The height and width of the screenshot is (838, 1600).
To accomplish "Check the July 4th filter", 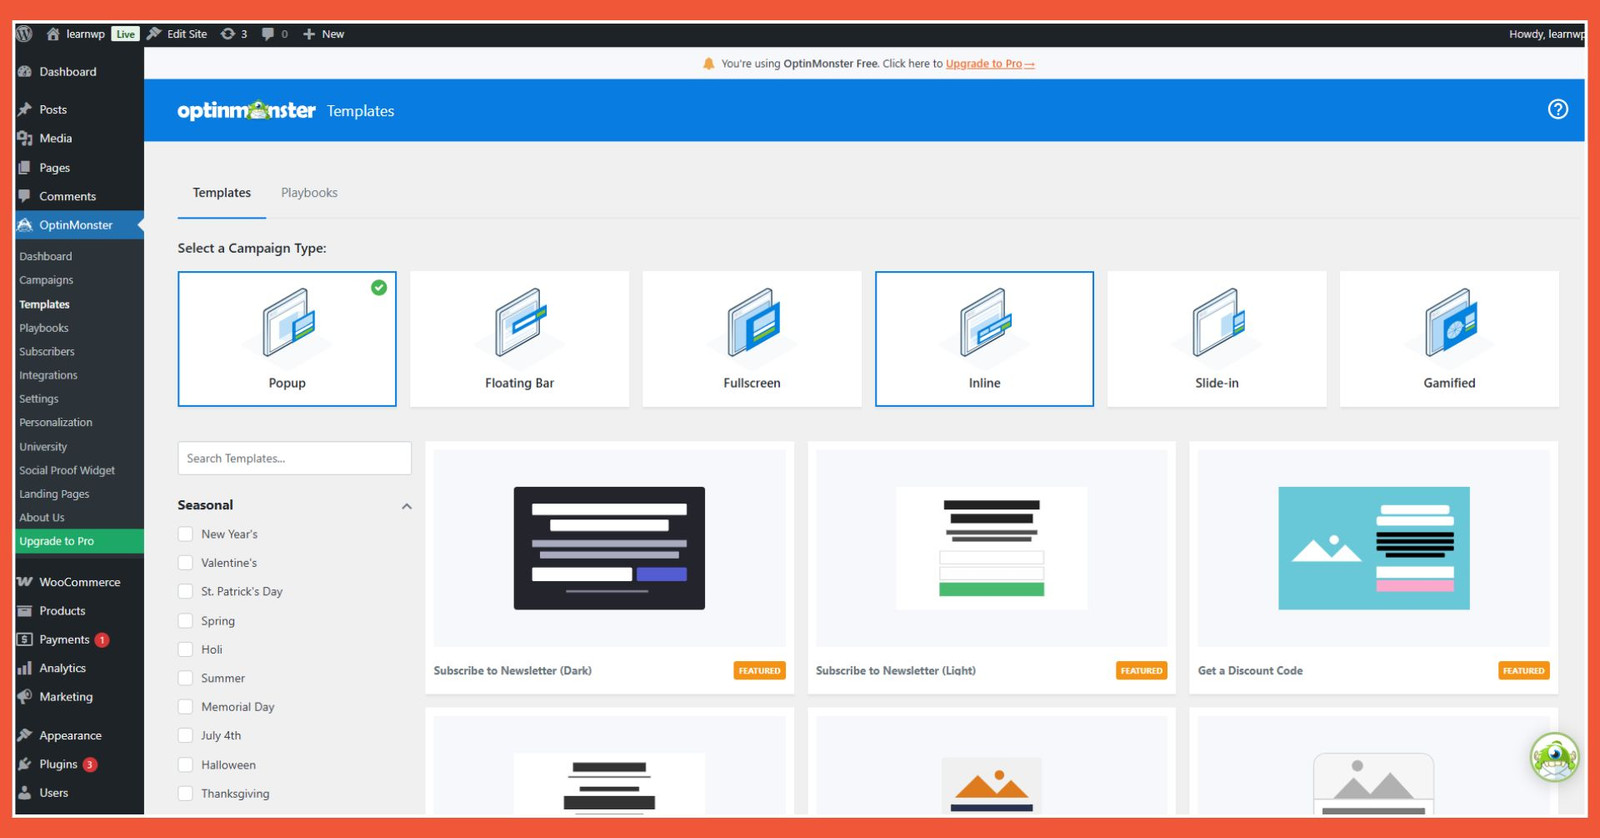I will tap(185, 736).
